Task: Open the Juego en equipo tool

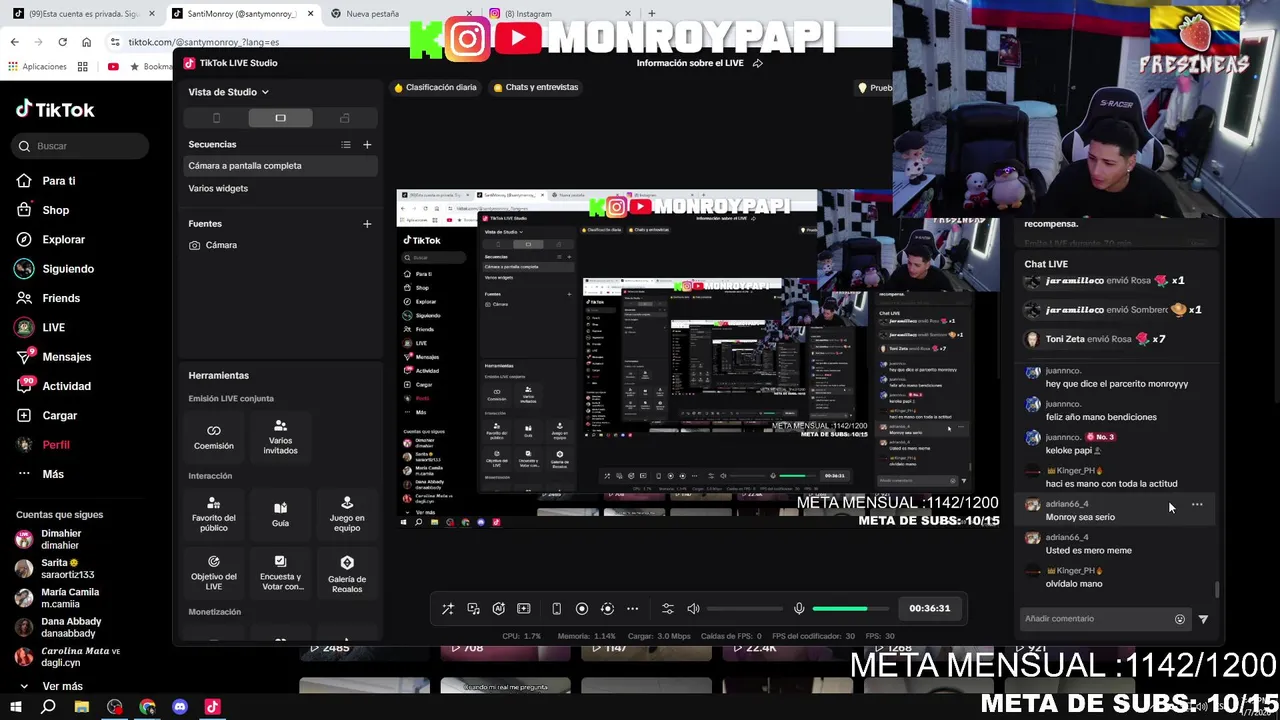Action: tap(347, 513)
